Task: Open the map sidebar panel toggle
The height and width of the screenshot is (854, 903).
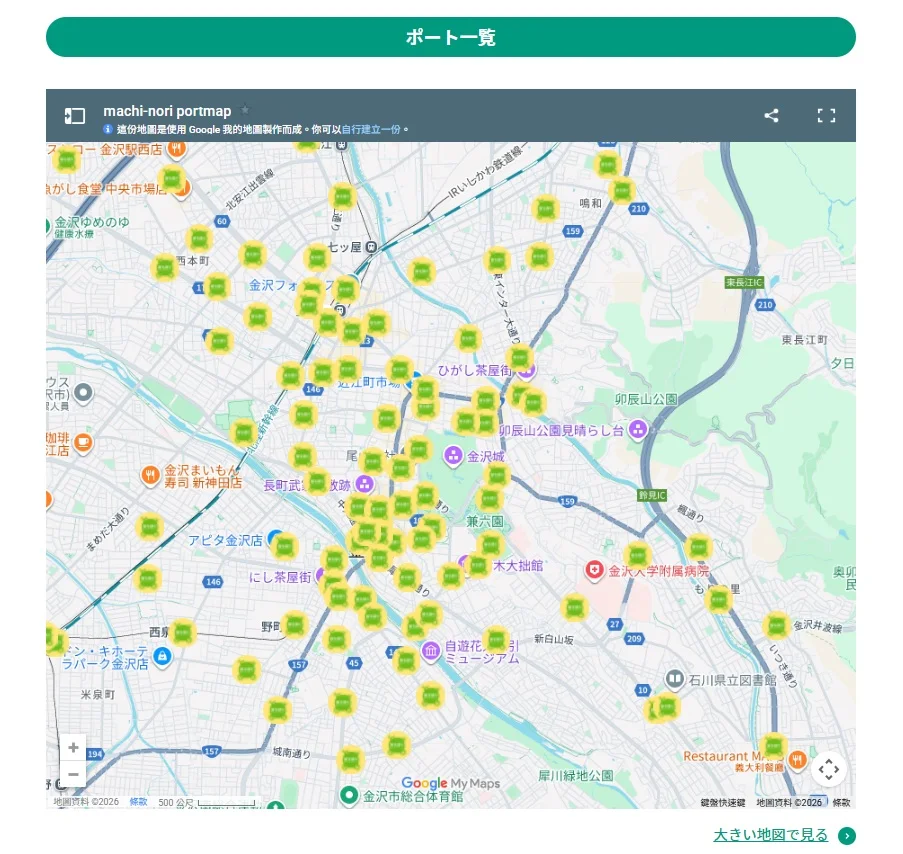Action: (75, 116)
